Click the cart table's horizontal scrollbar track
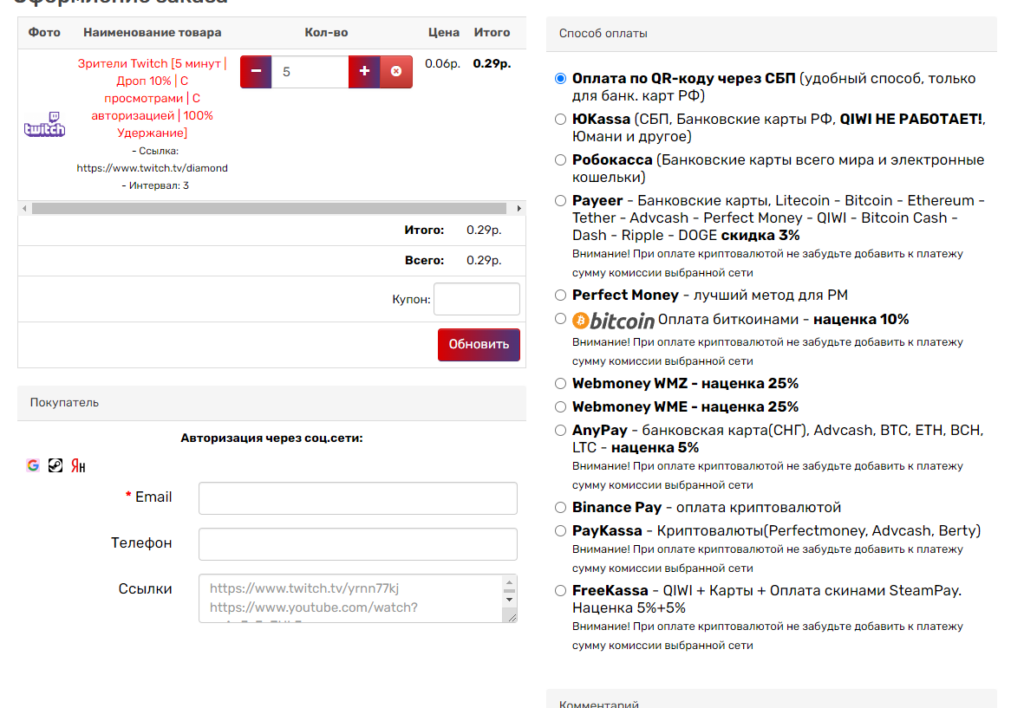The width and height of the screenshot is (1024, 708). coord(269,208)
